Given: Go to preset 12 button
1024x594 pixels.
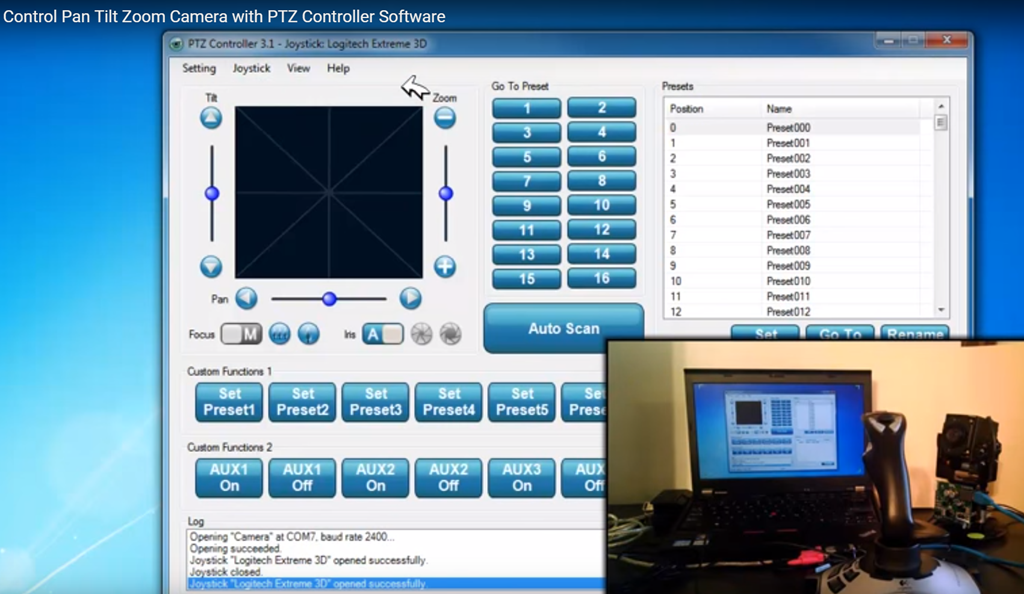Looking at the screenshot, I should [601, 230].
